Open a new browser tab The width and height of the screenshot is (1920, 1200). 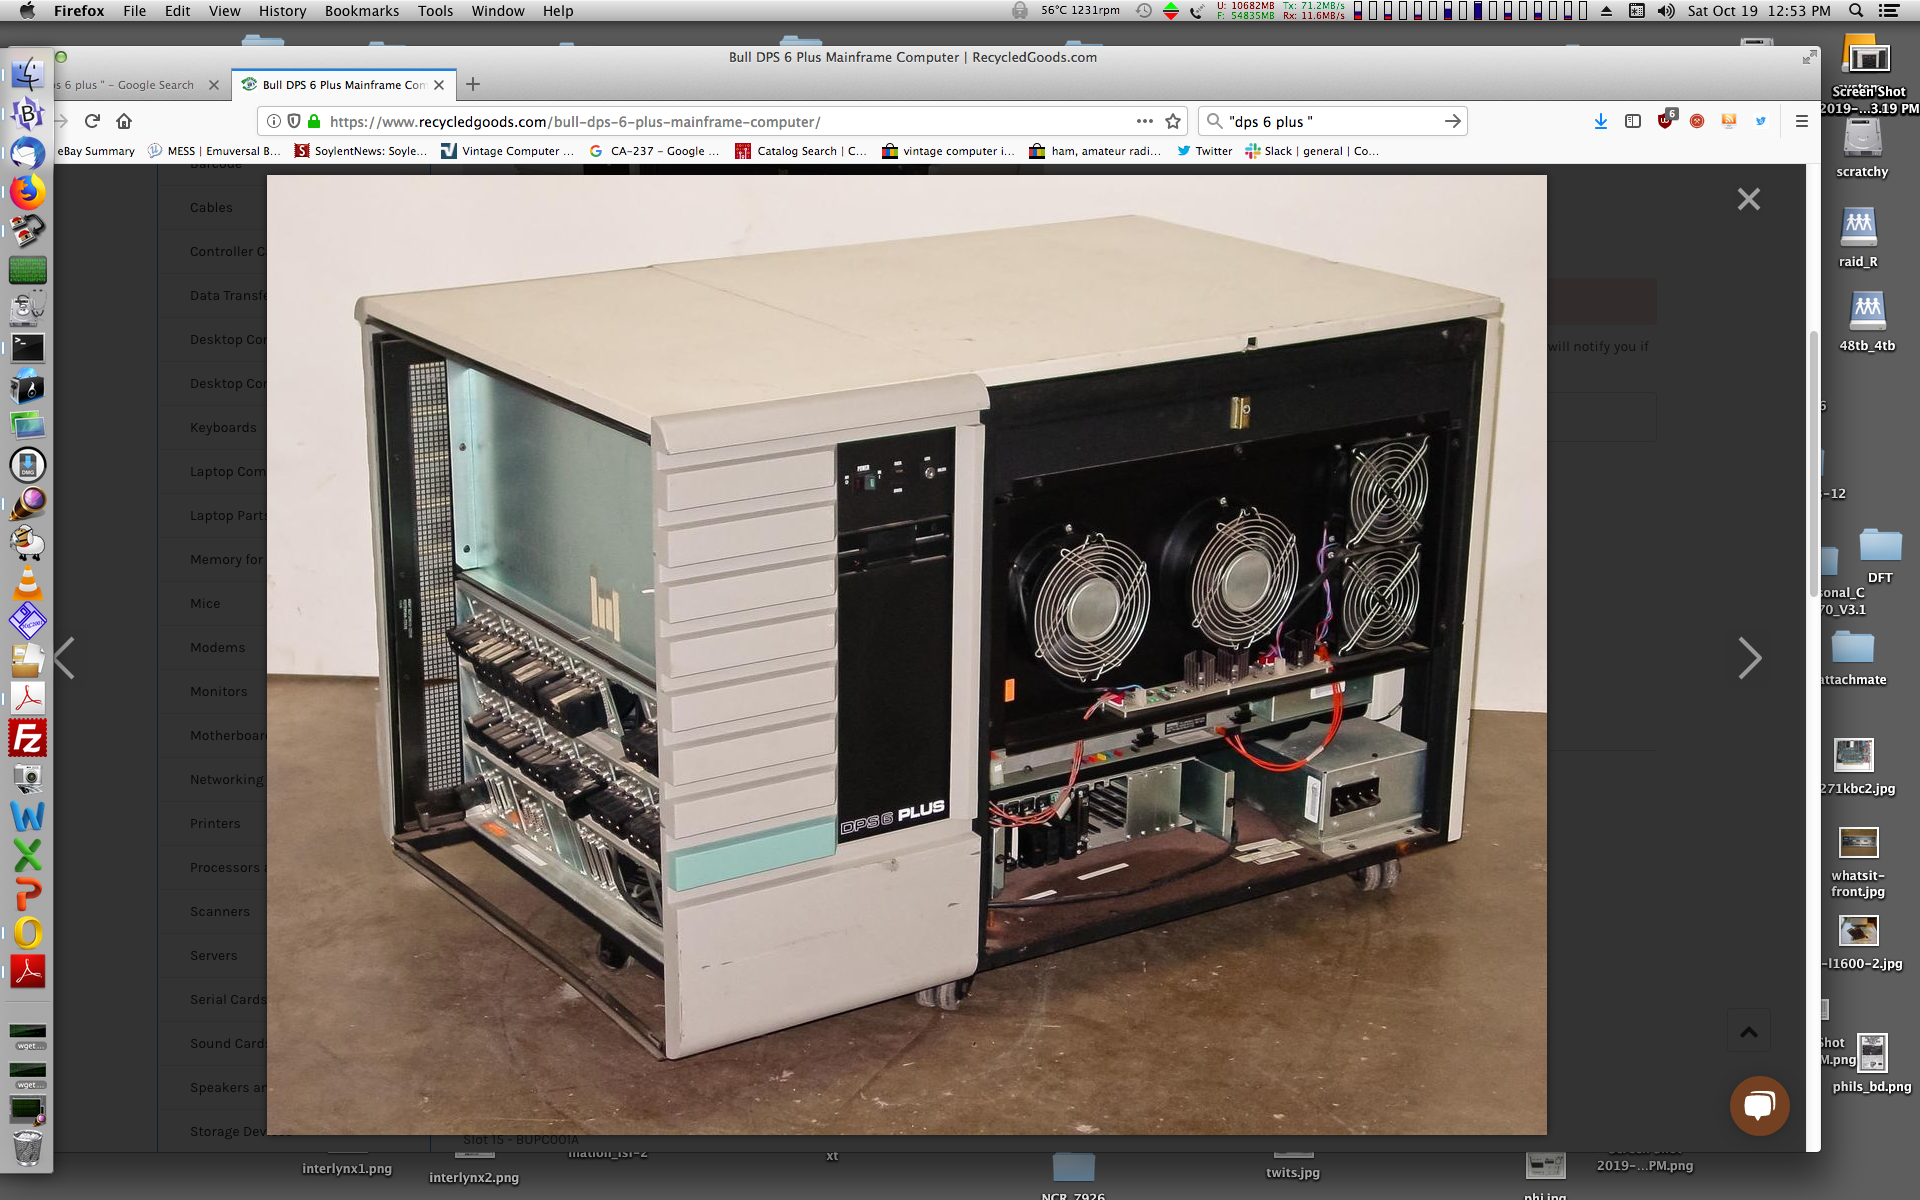click(473, 85)
